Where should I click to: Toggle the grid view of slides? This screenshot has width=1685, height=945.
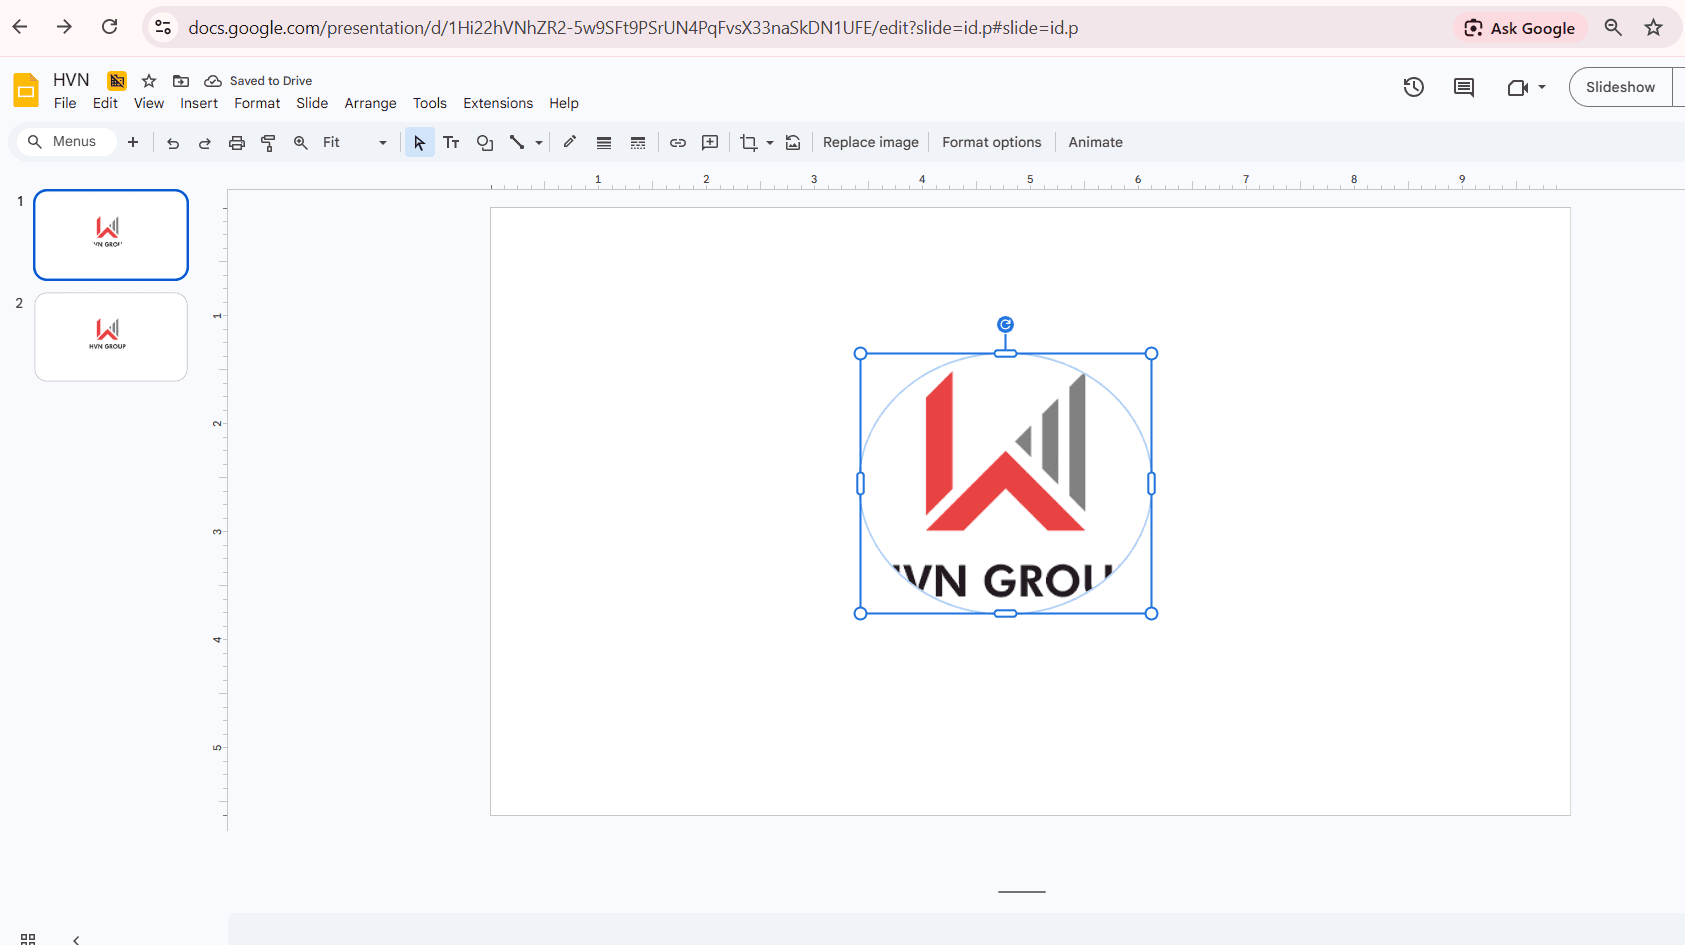pos(28,939)
